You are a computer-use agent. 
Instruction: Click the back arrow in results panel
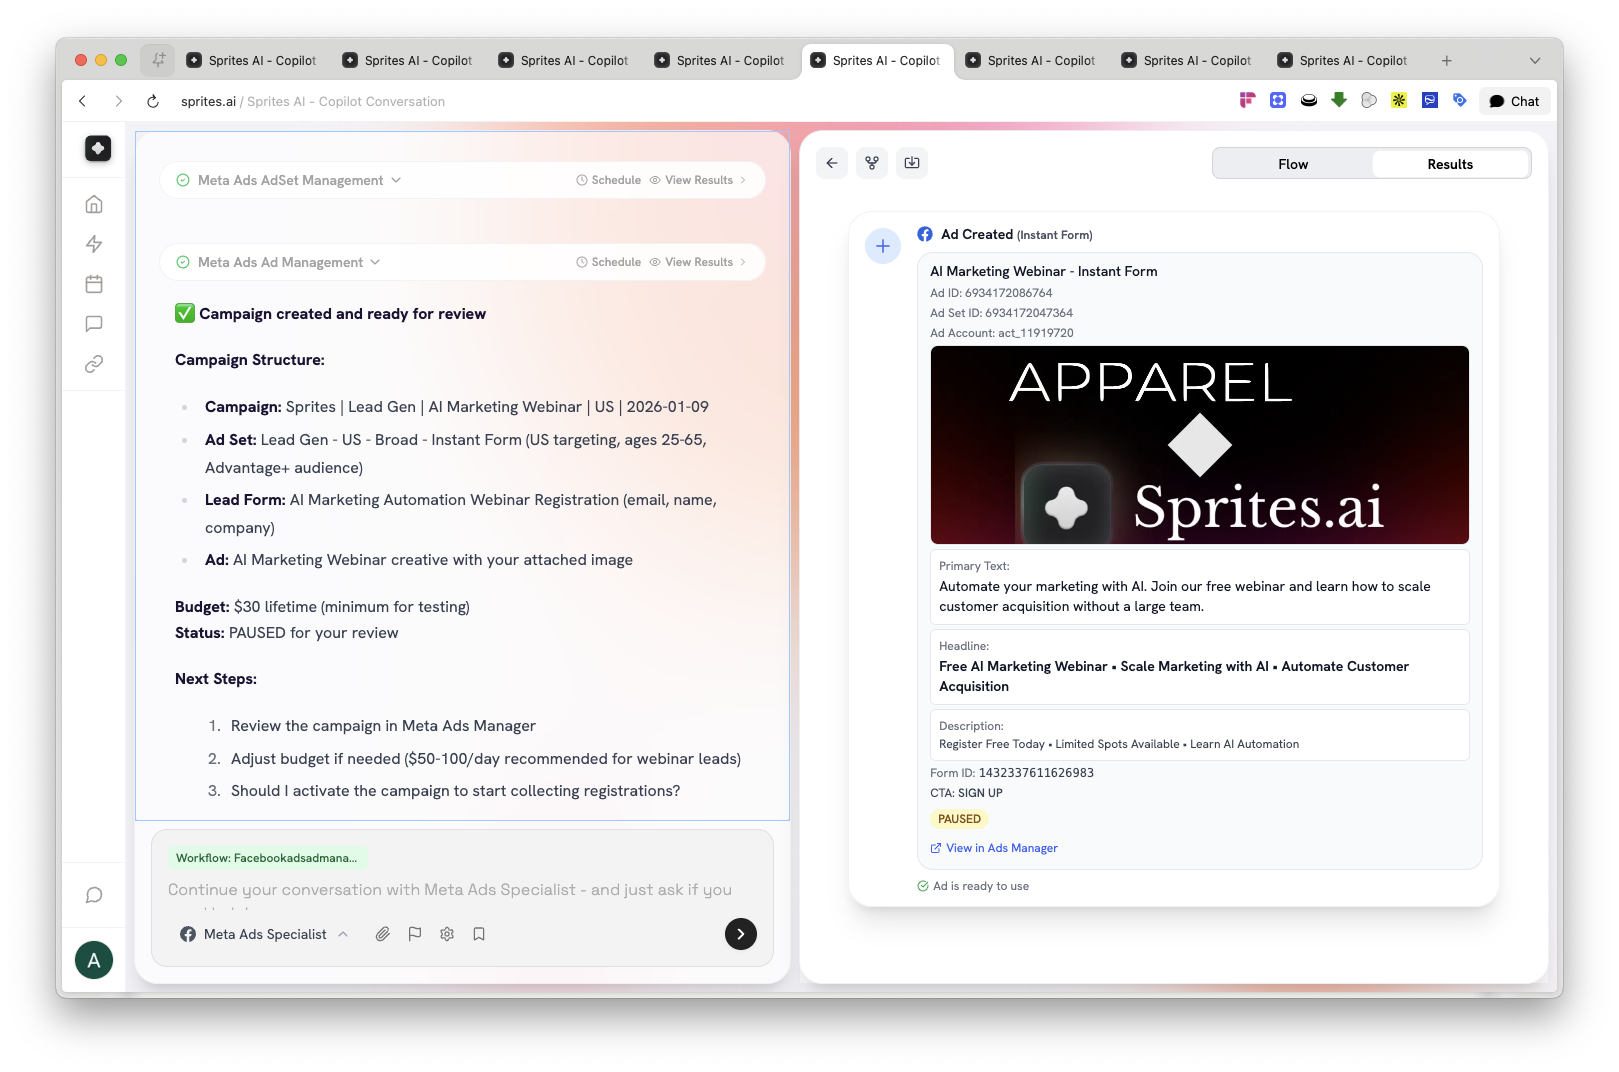pyautogui.click(x=832, y=163)
